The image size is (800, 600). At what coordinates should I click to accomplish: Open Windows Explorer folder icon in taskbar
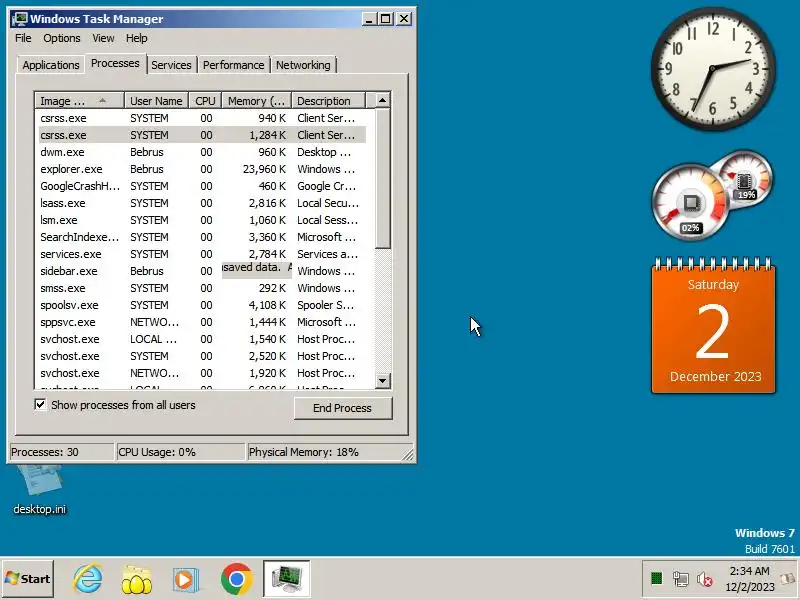(x=136, y=579)
